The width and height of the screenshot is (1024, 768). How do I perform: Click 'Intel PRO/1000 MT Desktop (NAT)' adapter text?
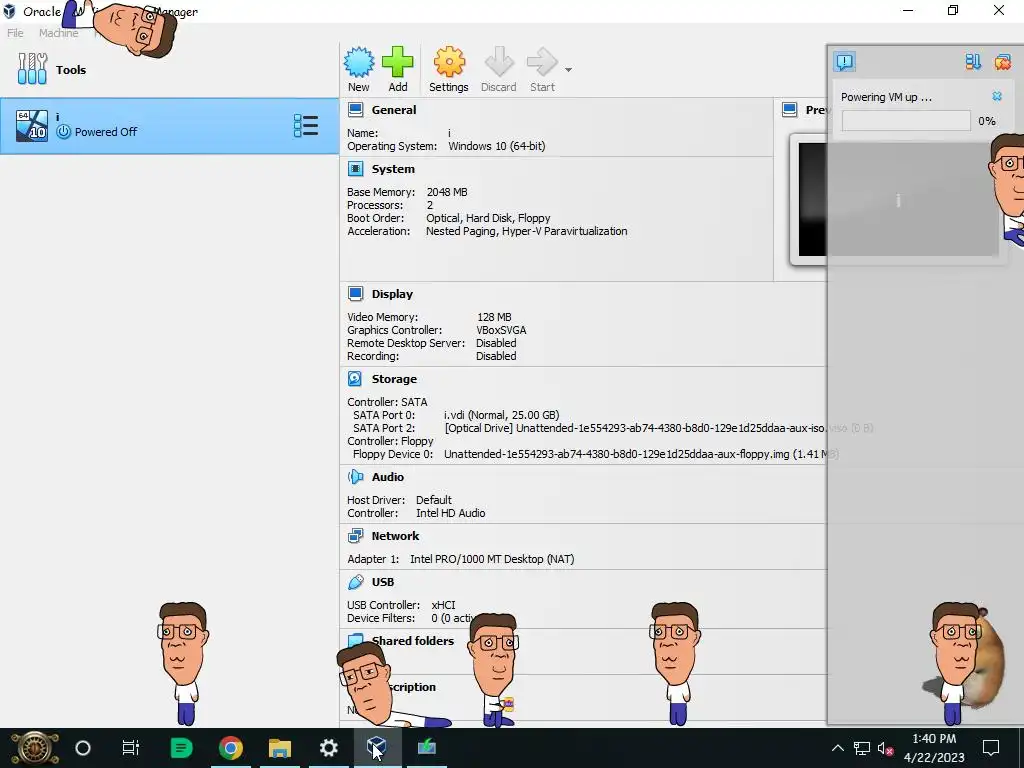click(492, 559)
